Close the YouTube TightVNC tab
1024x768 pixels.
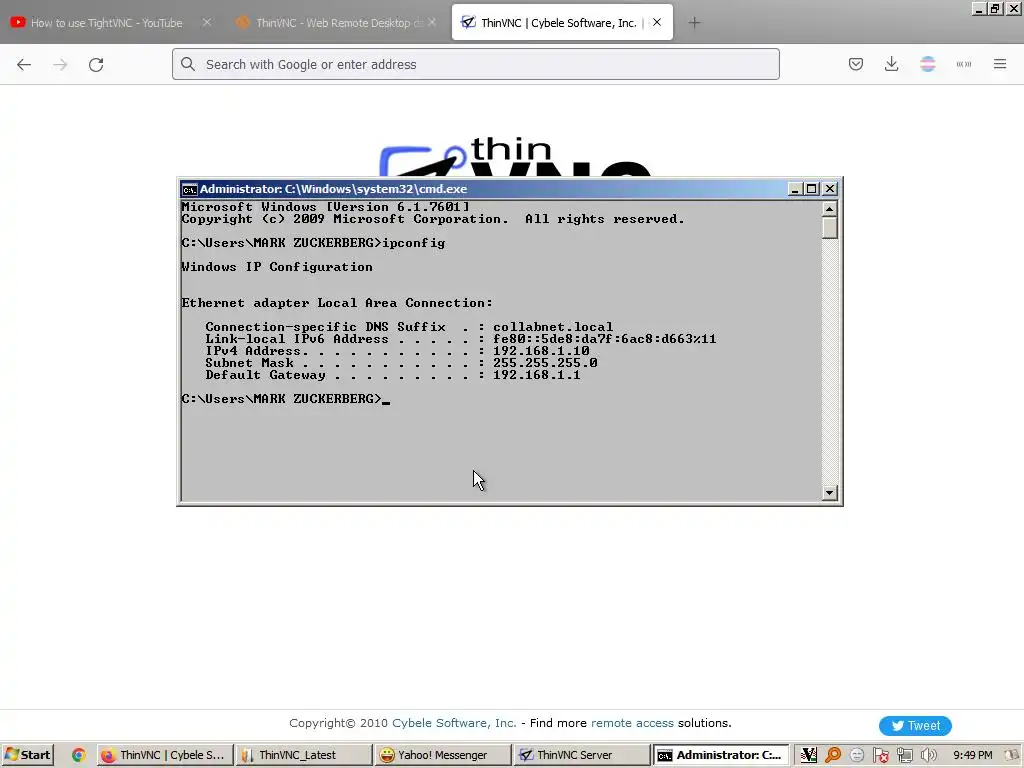[206, 22]
